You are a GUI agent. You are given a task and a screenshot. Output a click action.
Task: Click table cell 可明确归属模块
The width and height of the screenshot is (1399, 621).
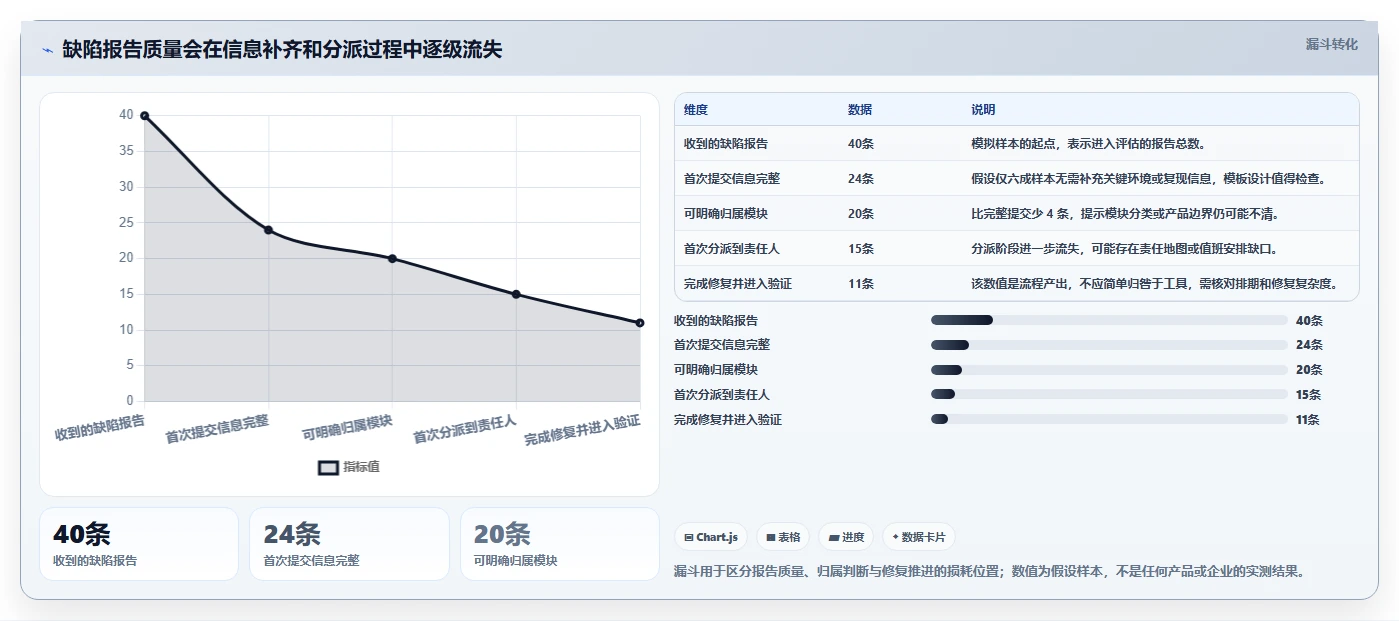(726, 214)
